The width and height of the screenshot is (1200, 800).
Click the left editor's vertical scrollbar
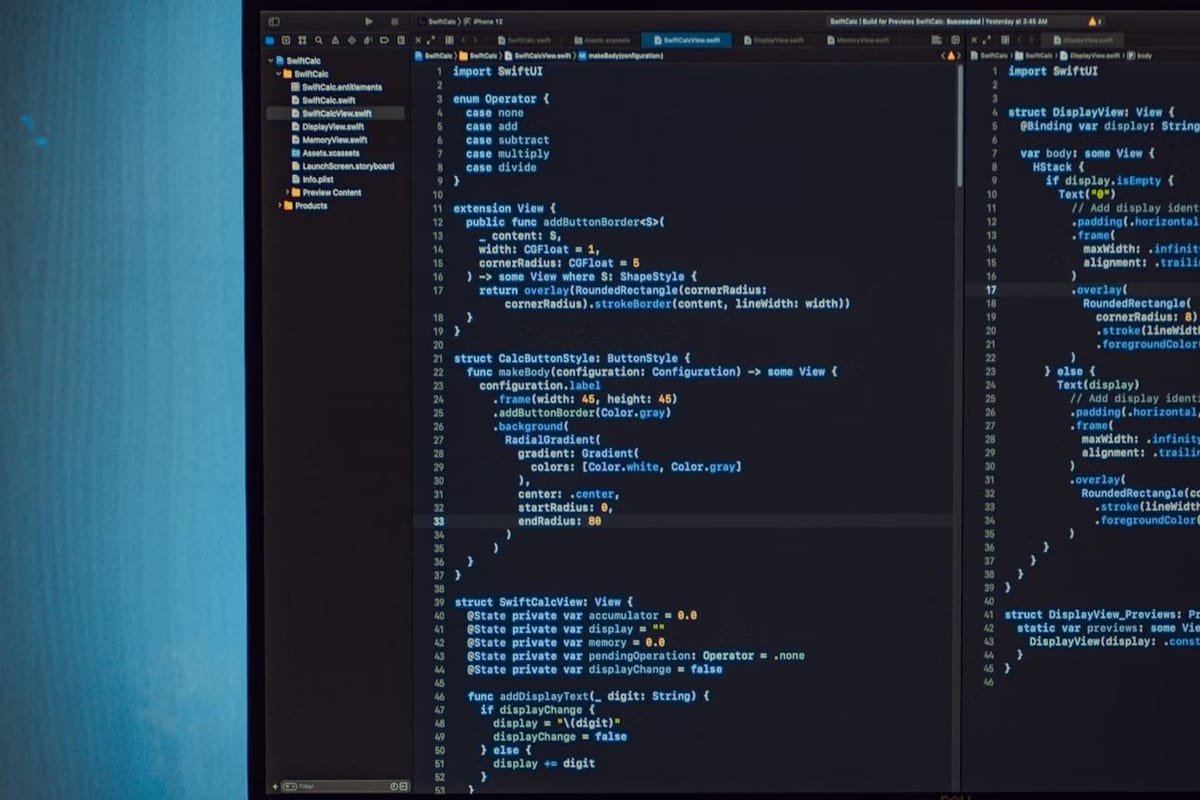click(x=957, y=130)
